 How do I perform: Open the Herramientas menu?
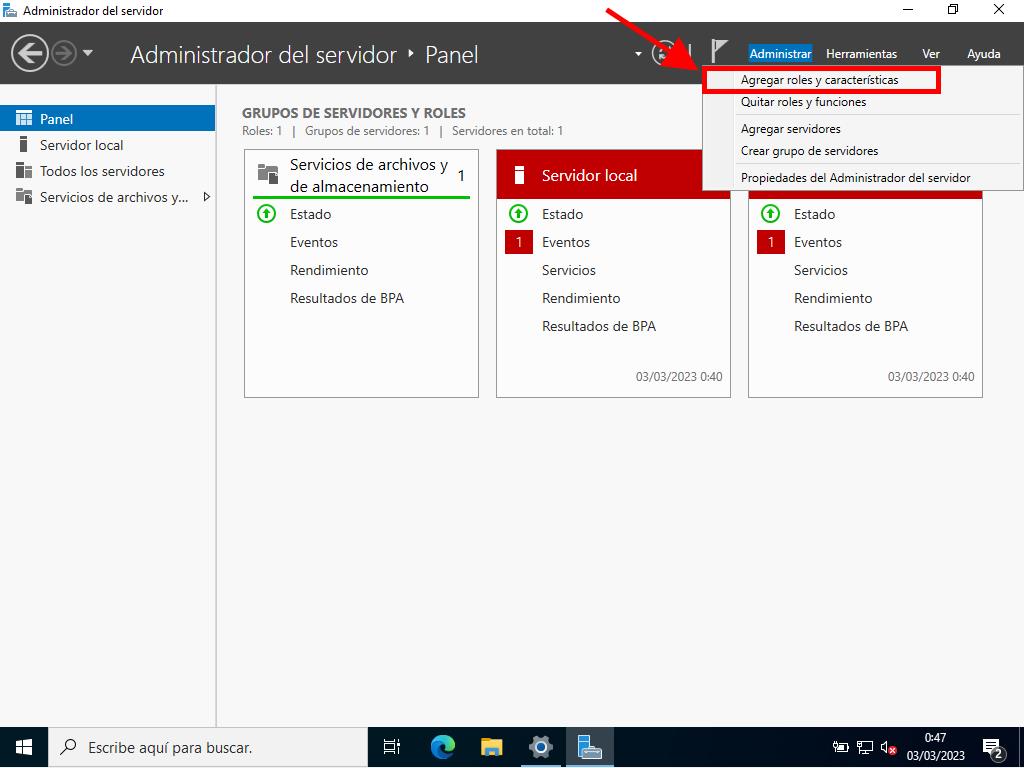(x=861, y=54)
